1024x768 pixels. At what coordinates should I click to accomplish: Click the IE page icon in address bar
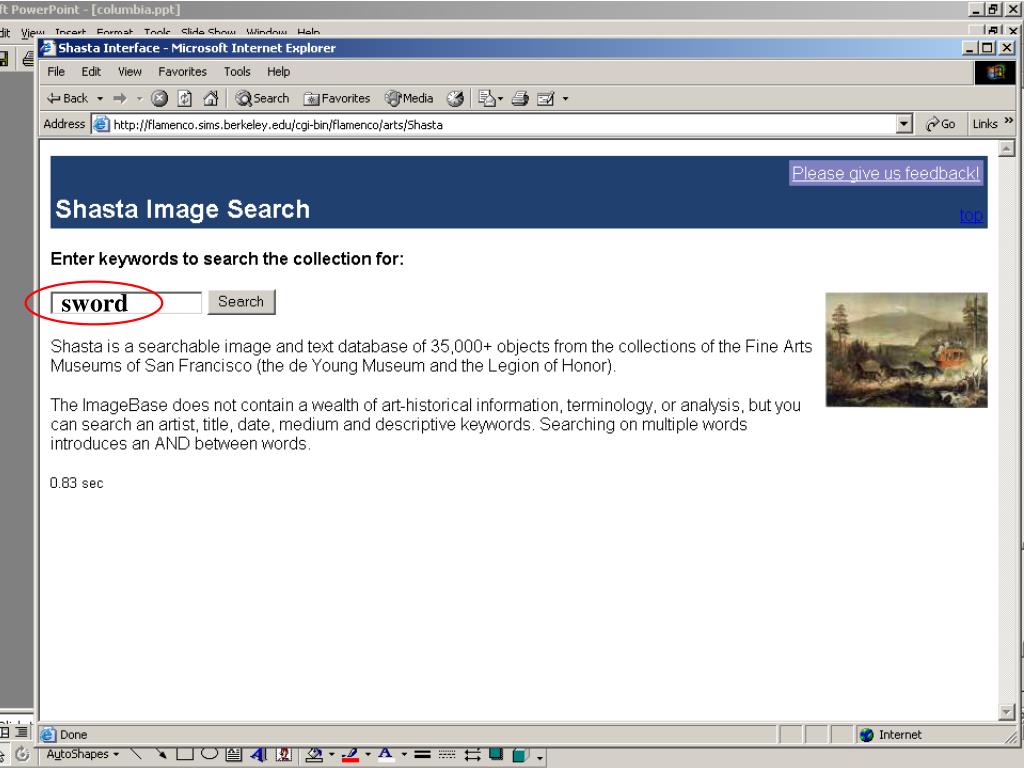(x=101, y=124)
